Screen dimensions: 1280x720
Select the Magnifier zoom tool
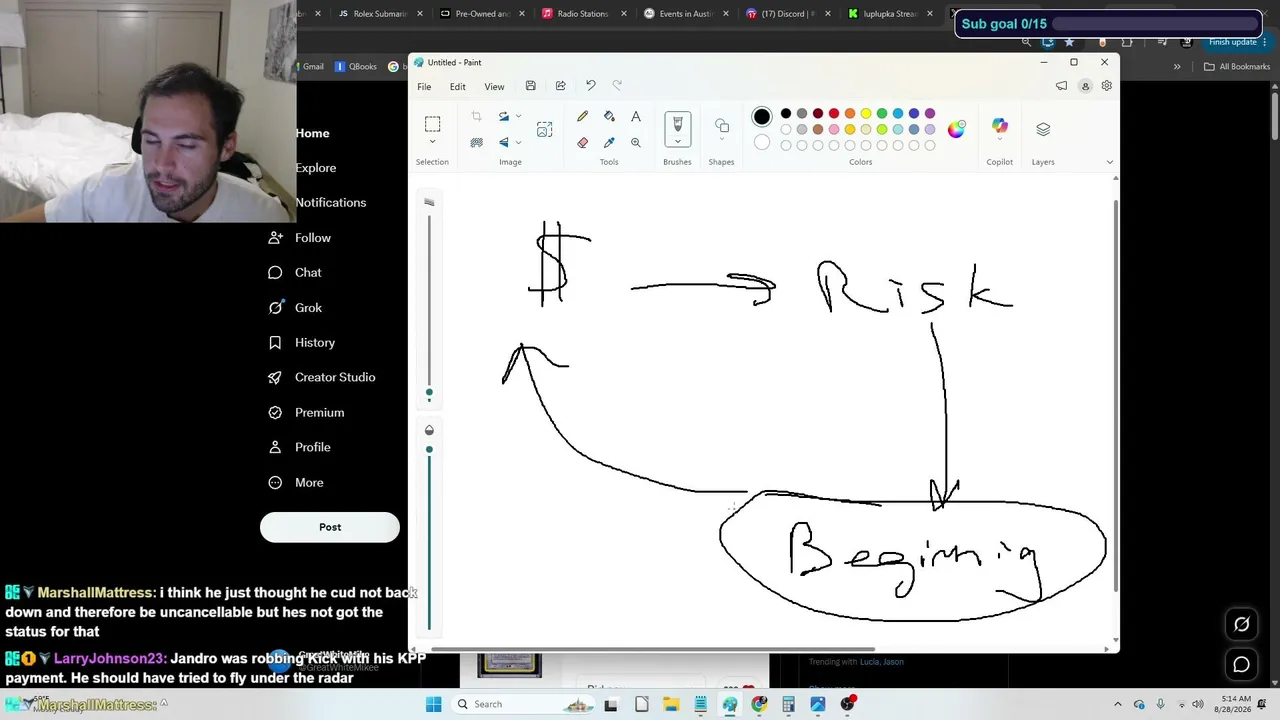tap(636, 143)
